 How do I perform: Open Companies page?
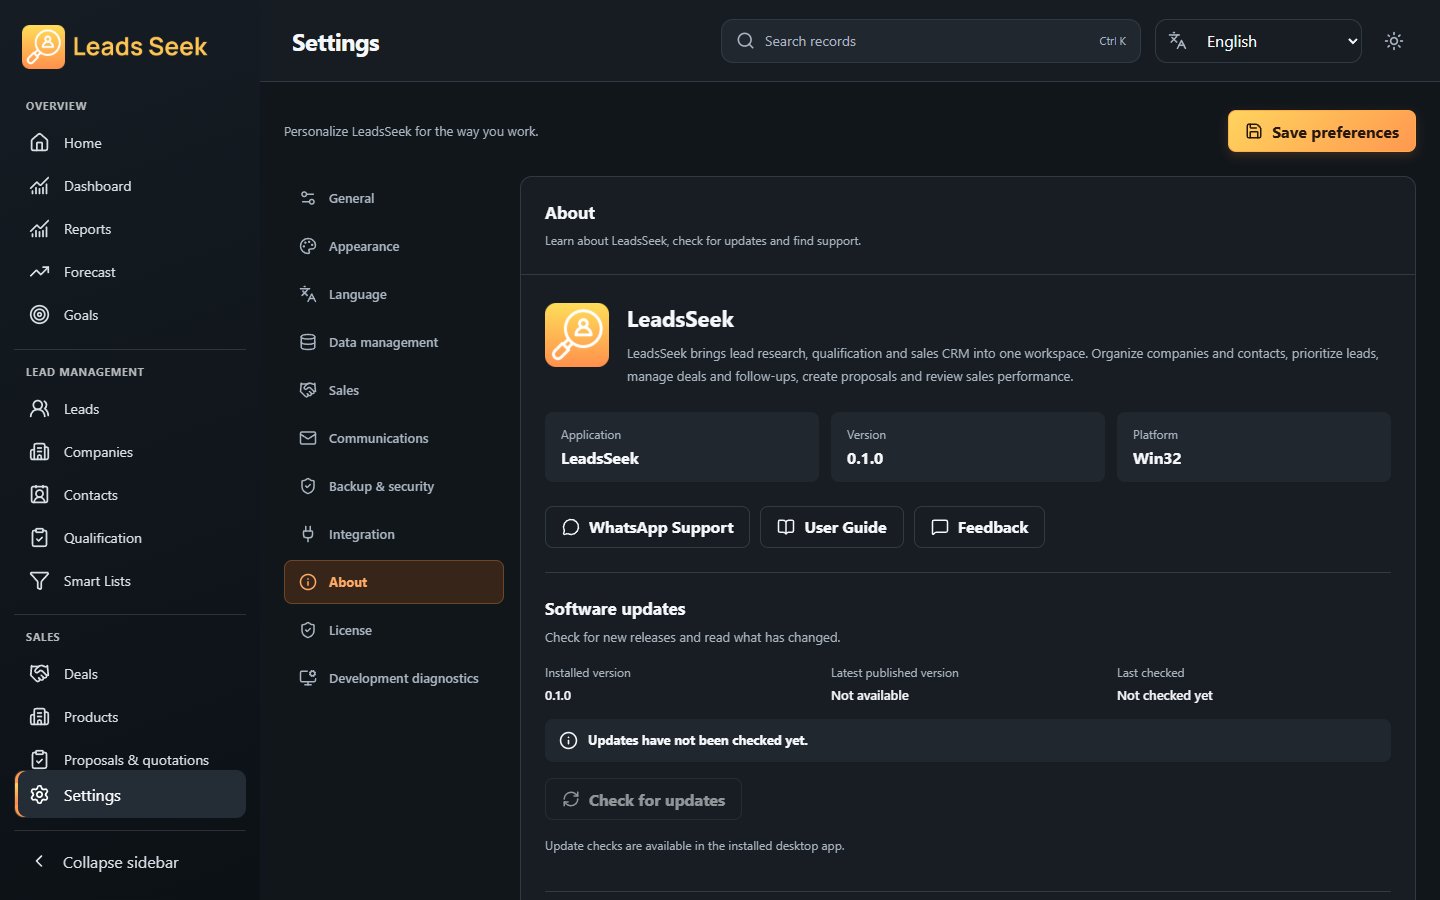click(x=130, y=452)
